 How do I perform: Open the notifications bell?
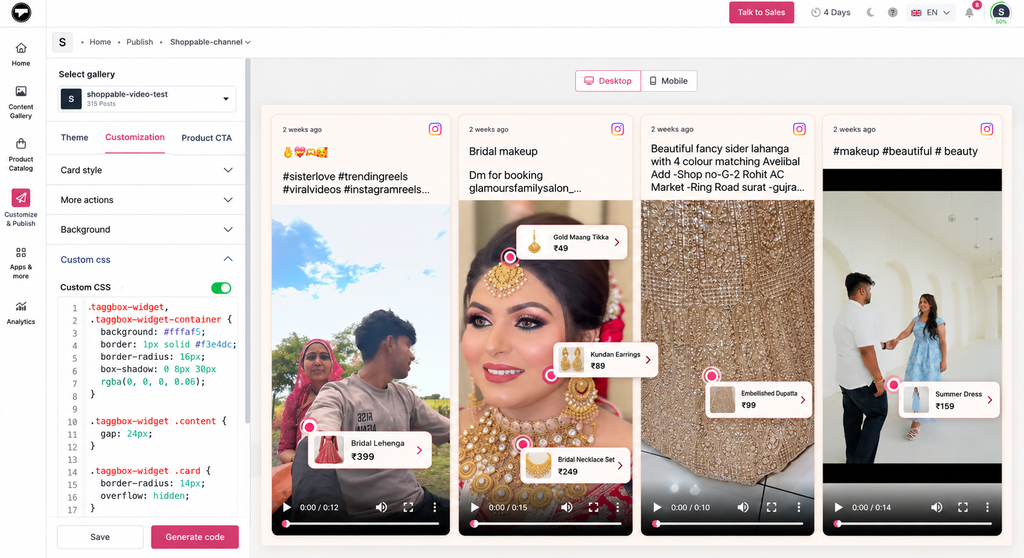970,12
